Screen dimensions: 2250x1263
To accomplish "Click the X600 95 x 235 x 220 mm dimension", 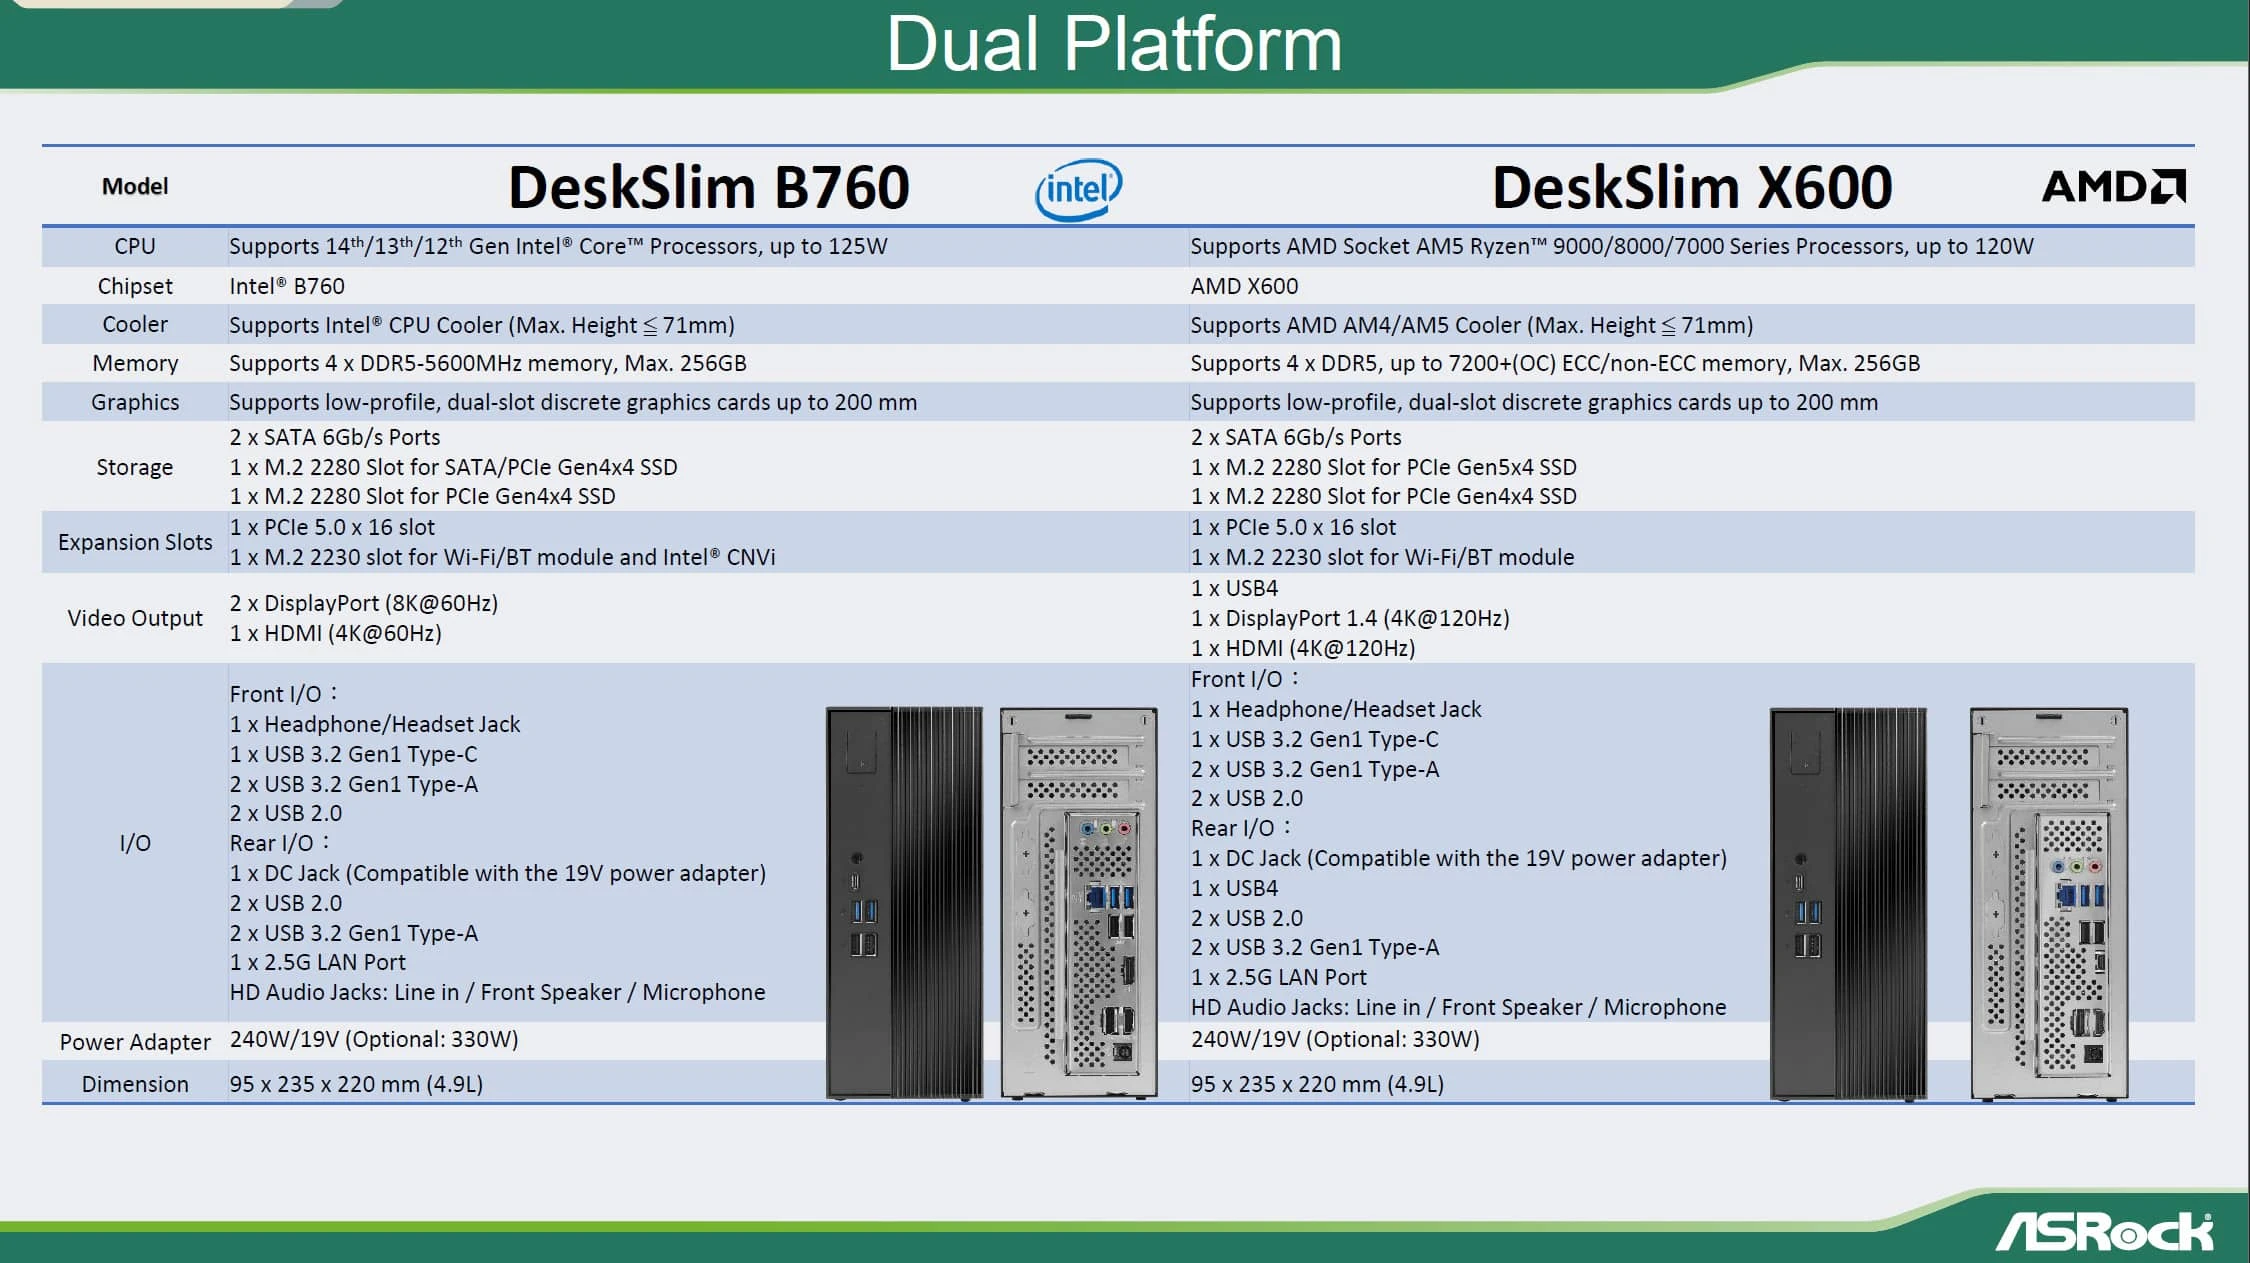I will 1317,1084.
